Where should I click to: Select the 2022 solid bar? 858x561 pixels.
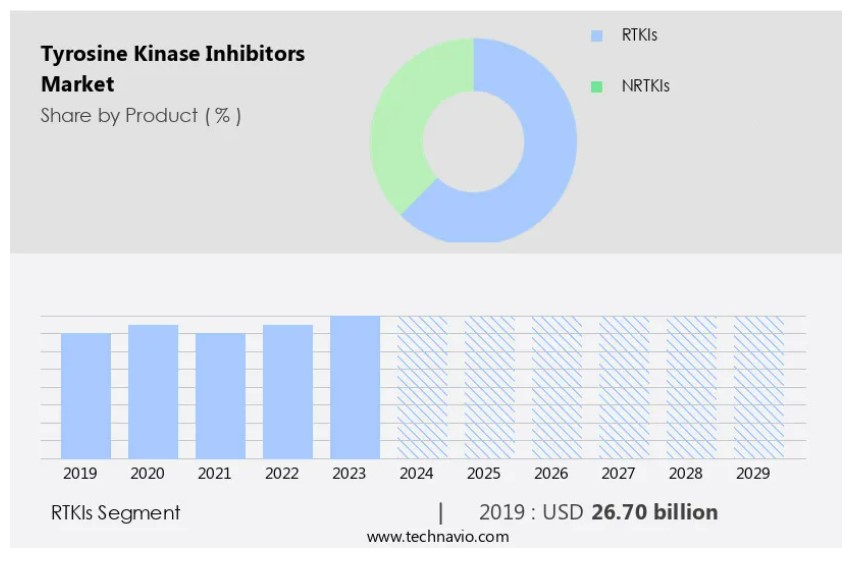click(x=288, y=392)
